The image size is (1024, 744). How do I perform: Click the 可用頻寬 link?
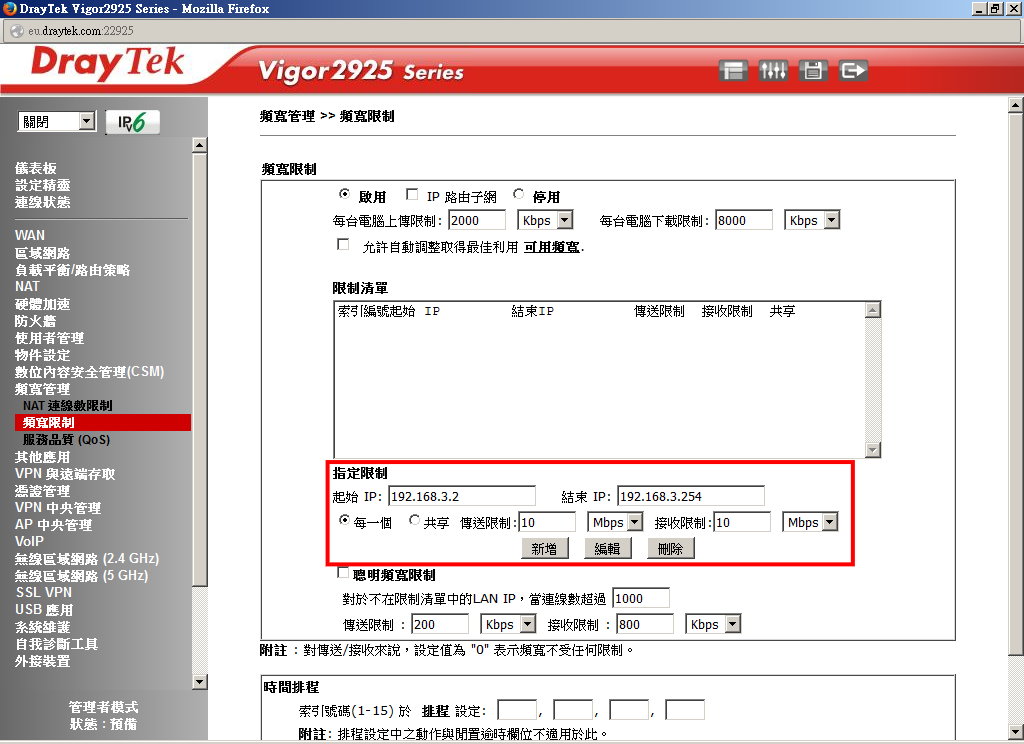pyautogui.click(x=552, y=246)
